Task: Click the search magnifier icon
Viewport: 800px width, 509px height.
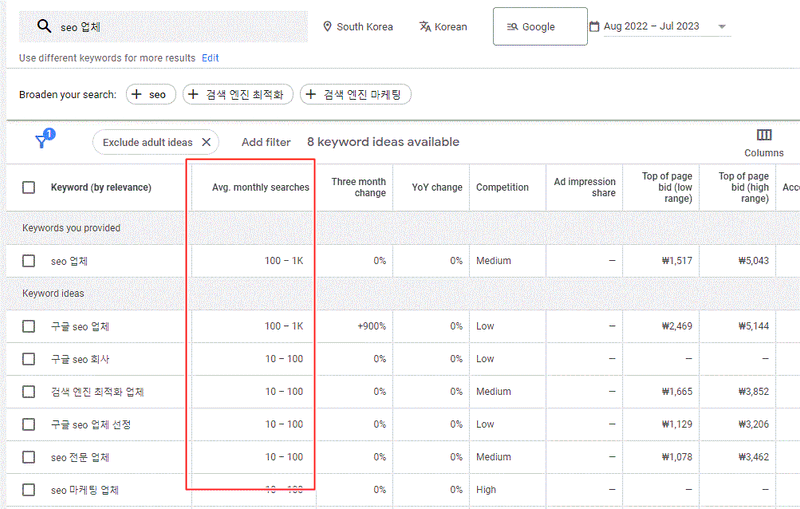Action: 44,26
